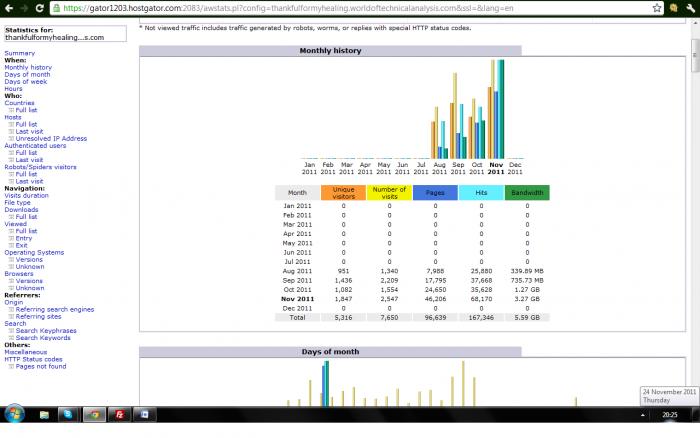Bookmark this page with the star icon
This screenshot has height=438, width=700.
657,8
